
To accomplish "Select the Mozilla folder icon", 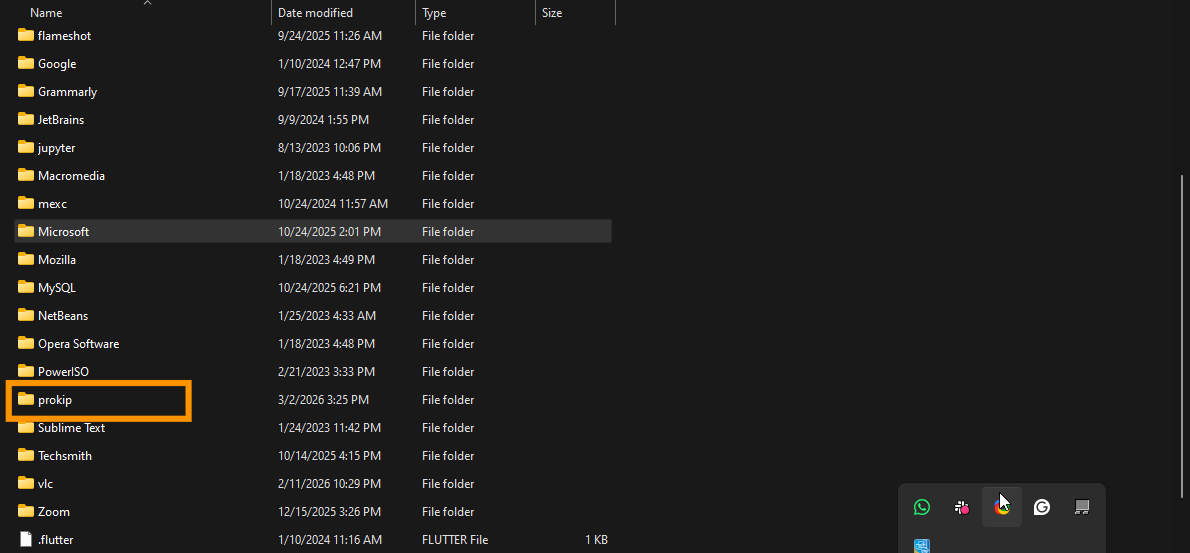I will (27, 260).
